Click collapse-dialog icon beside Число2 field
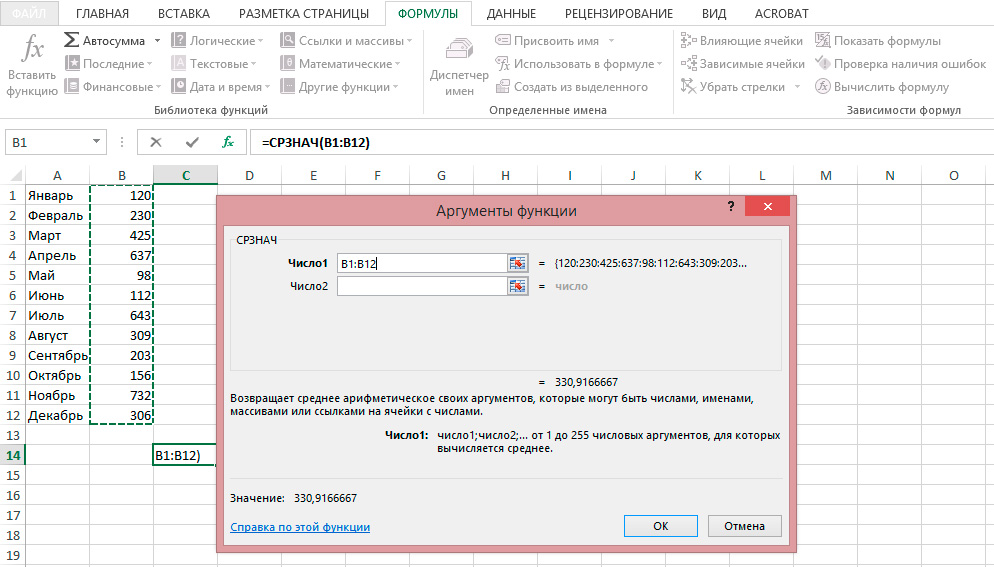 [x=517, y=286]
